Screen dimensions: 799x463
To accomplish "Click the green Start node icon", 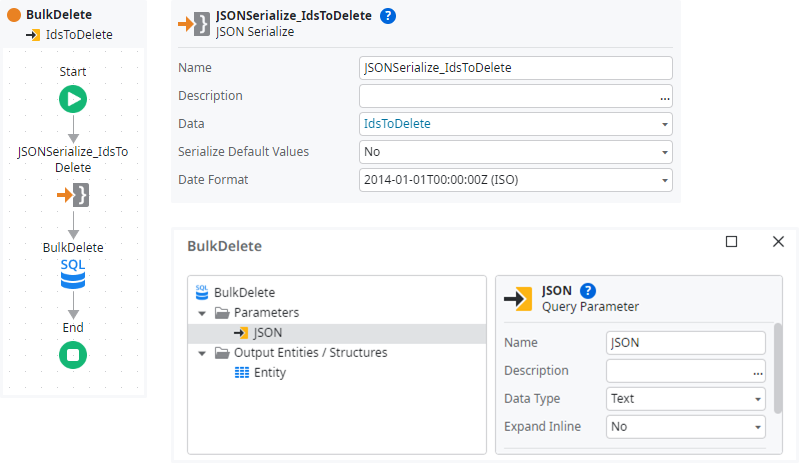I will click(x=73, y=98).
